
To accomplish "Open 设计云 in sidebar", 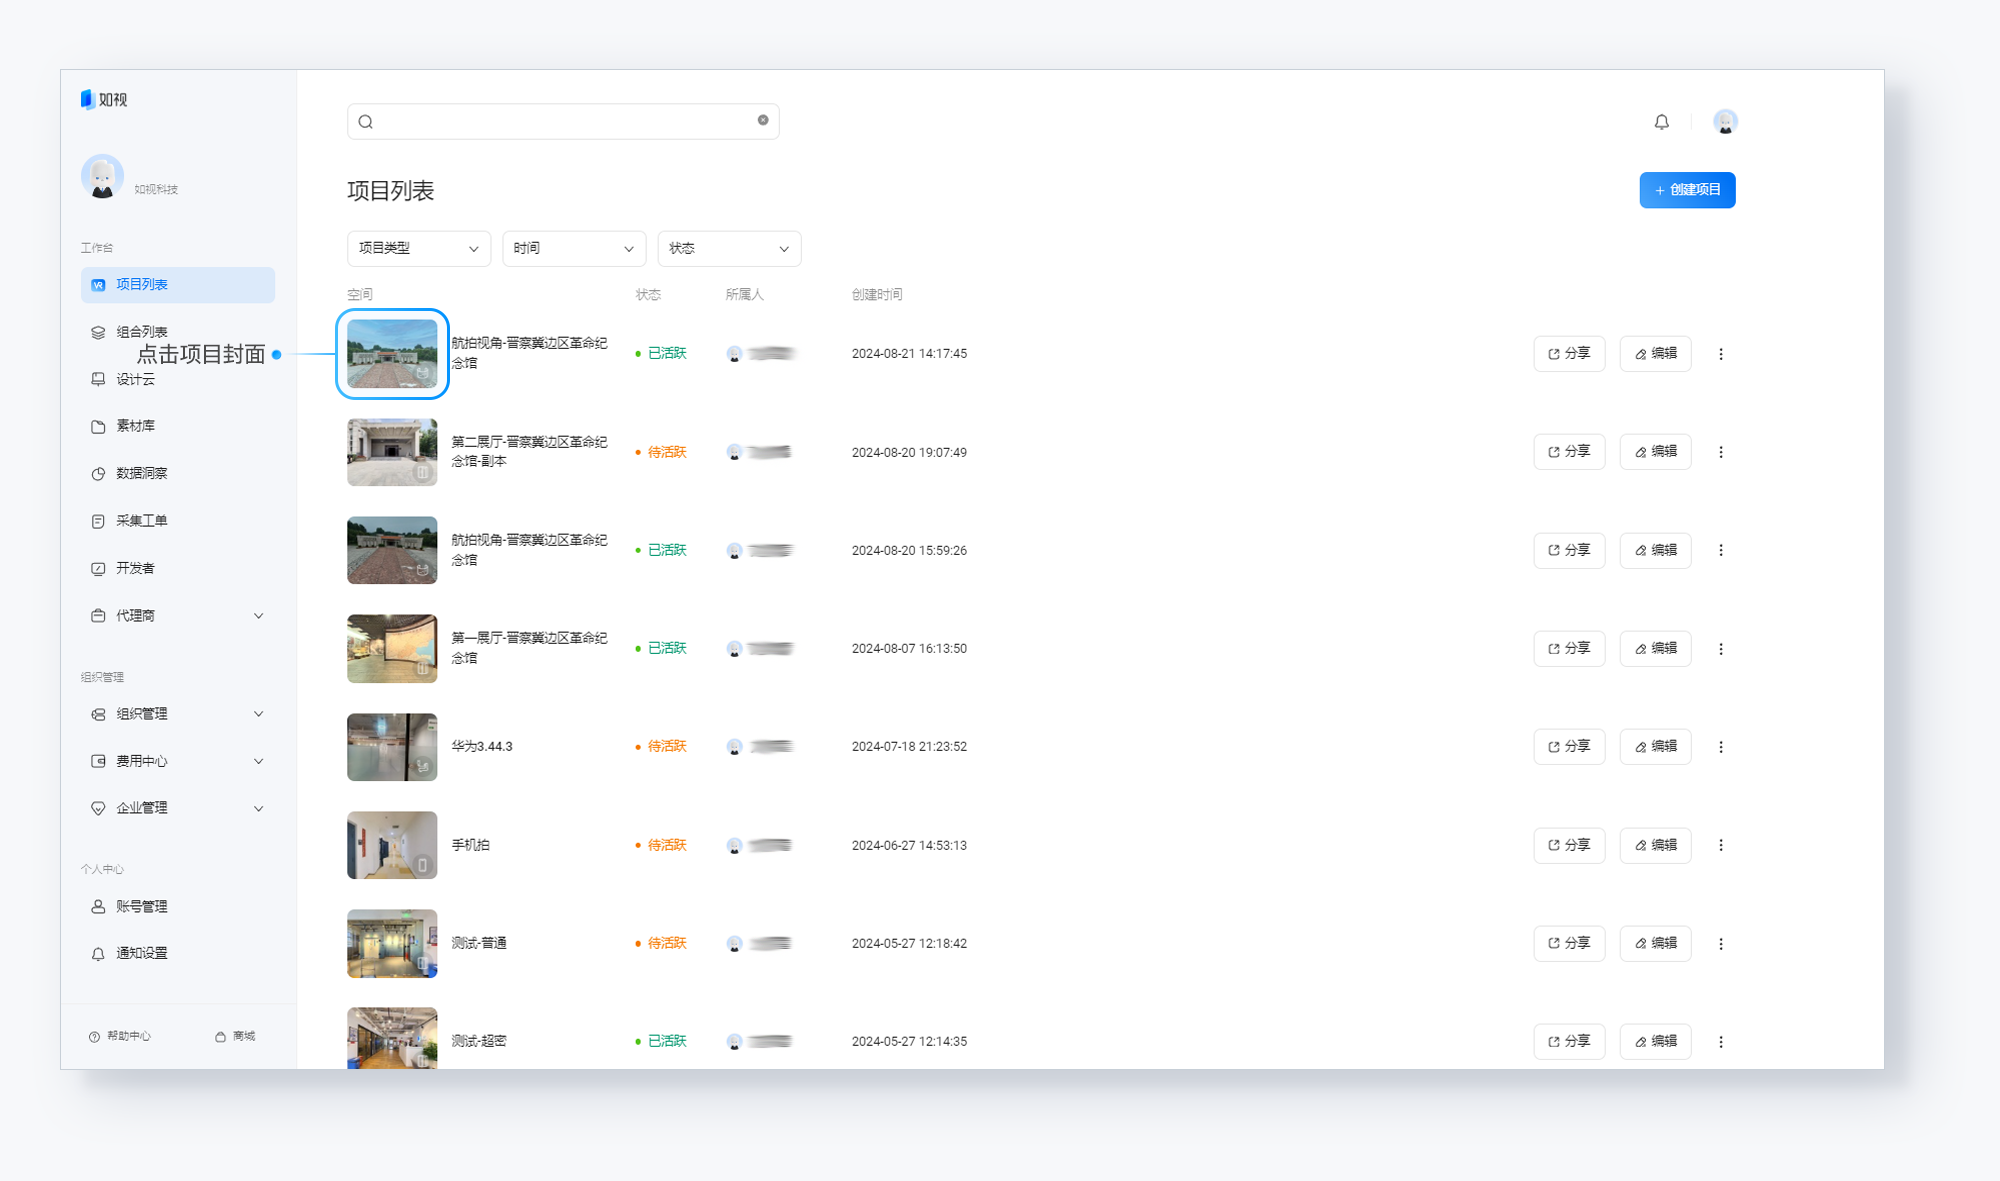I will [178, 379].
